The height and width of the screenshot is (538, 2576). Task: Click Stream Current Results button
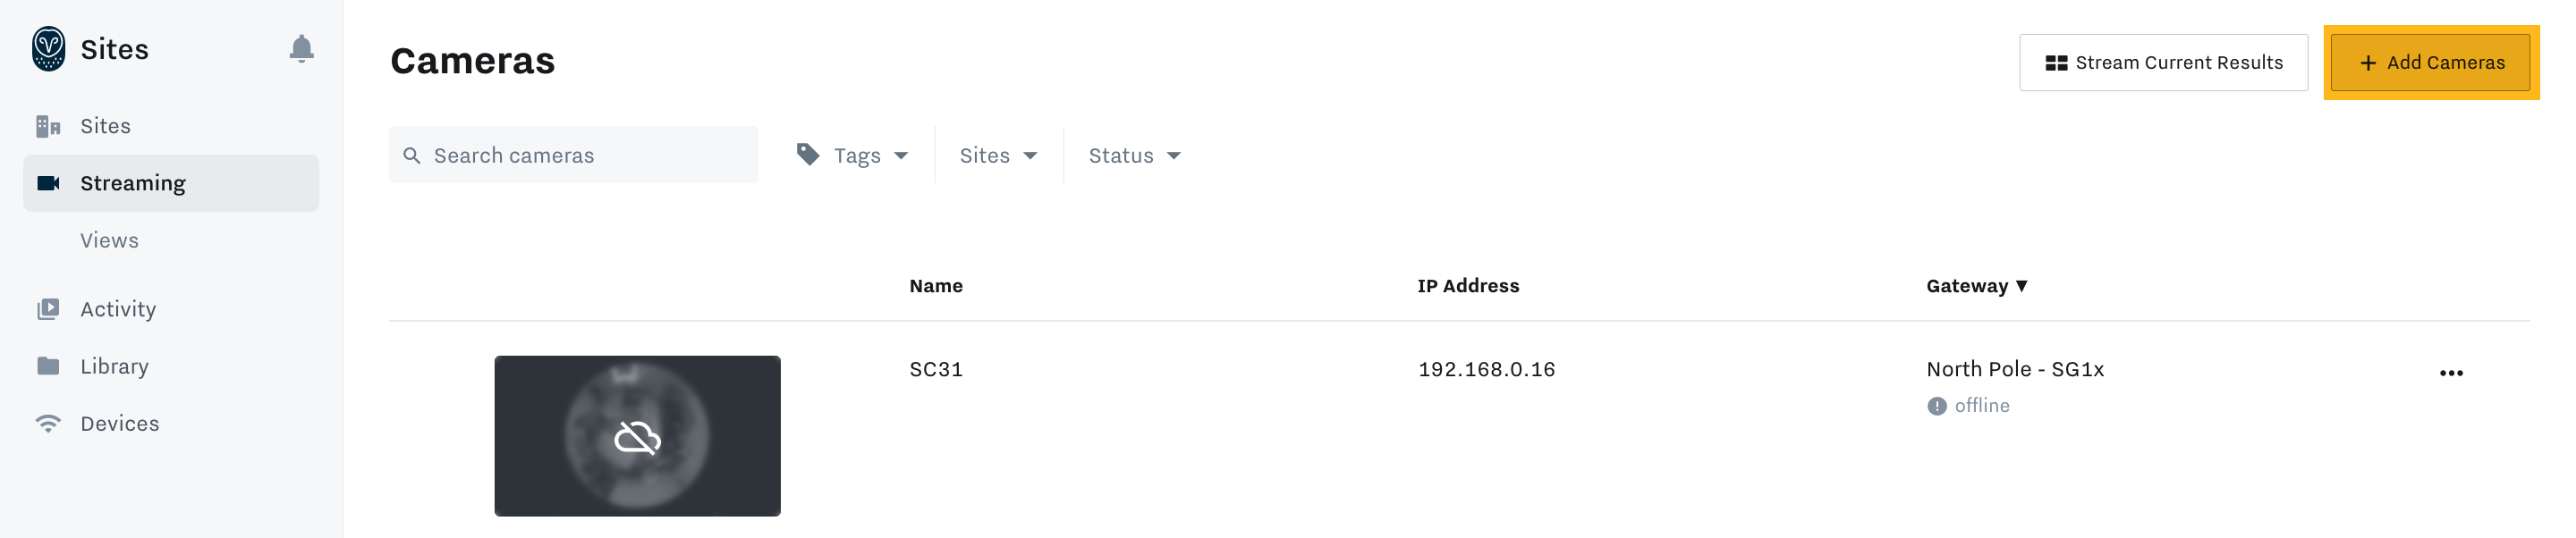tap(2163, 62)
